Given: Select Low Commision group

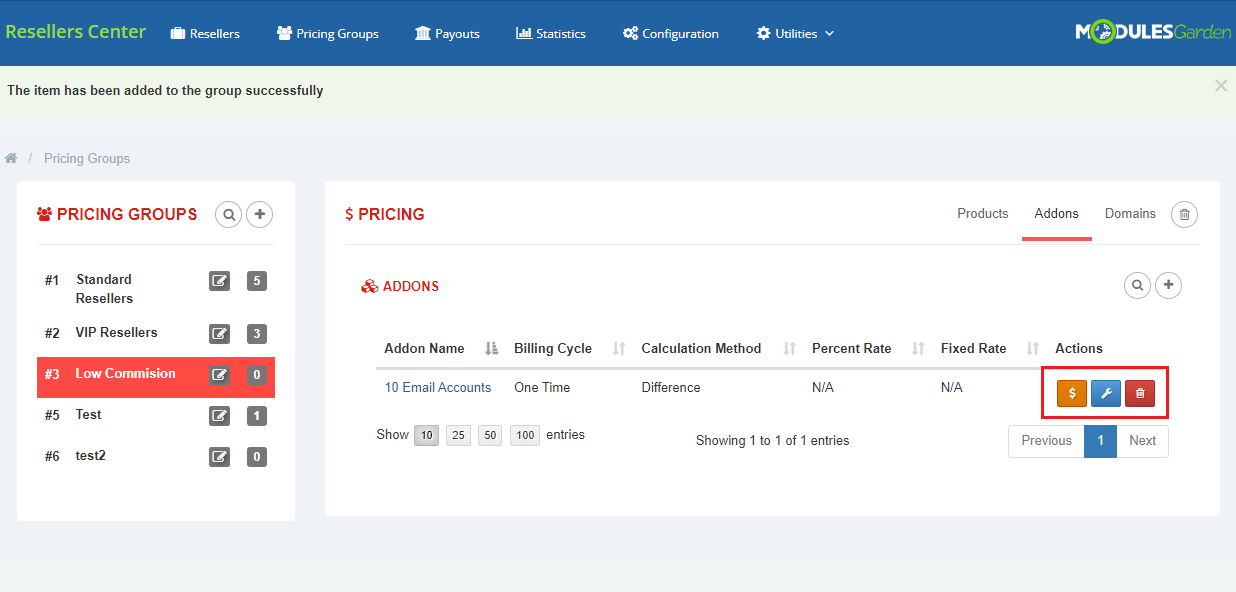Looking at the screenshot, I should (125, 373).
